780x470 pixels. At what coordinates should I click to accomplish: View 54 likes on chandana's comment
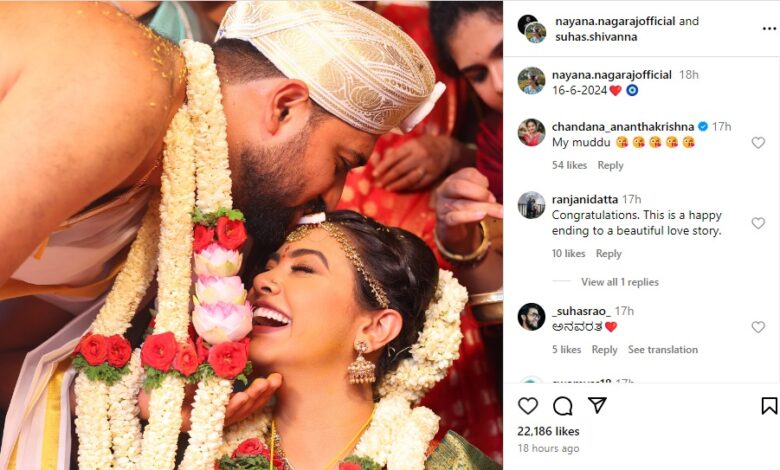tap(569, 165)
